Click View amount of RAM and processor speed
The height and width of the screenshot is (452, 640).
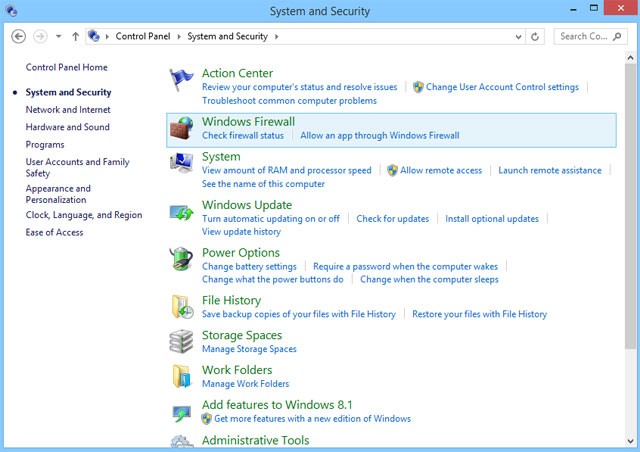click(x=287, y=170)
